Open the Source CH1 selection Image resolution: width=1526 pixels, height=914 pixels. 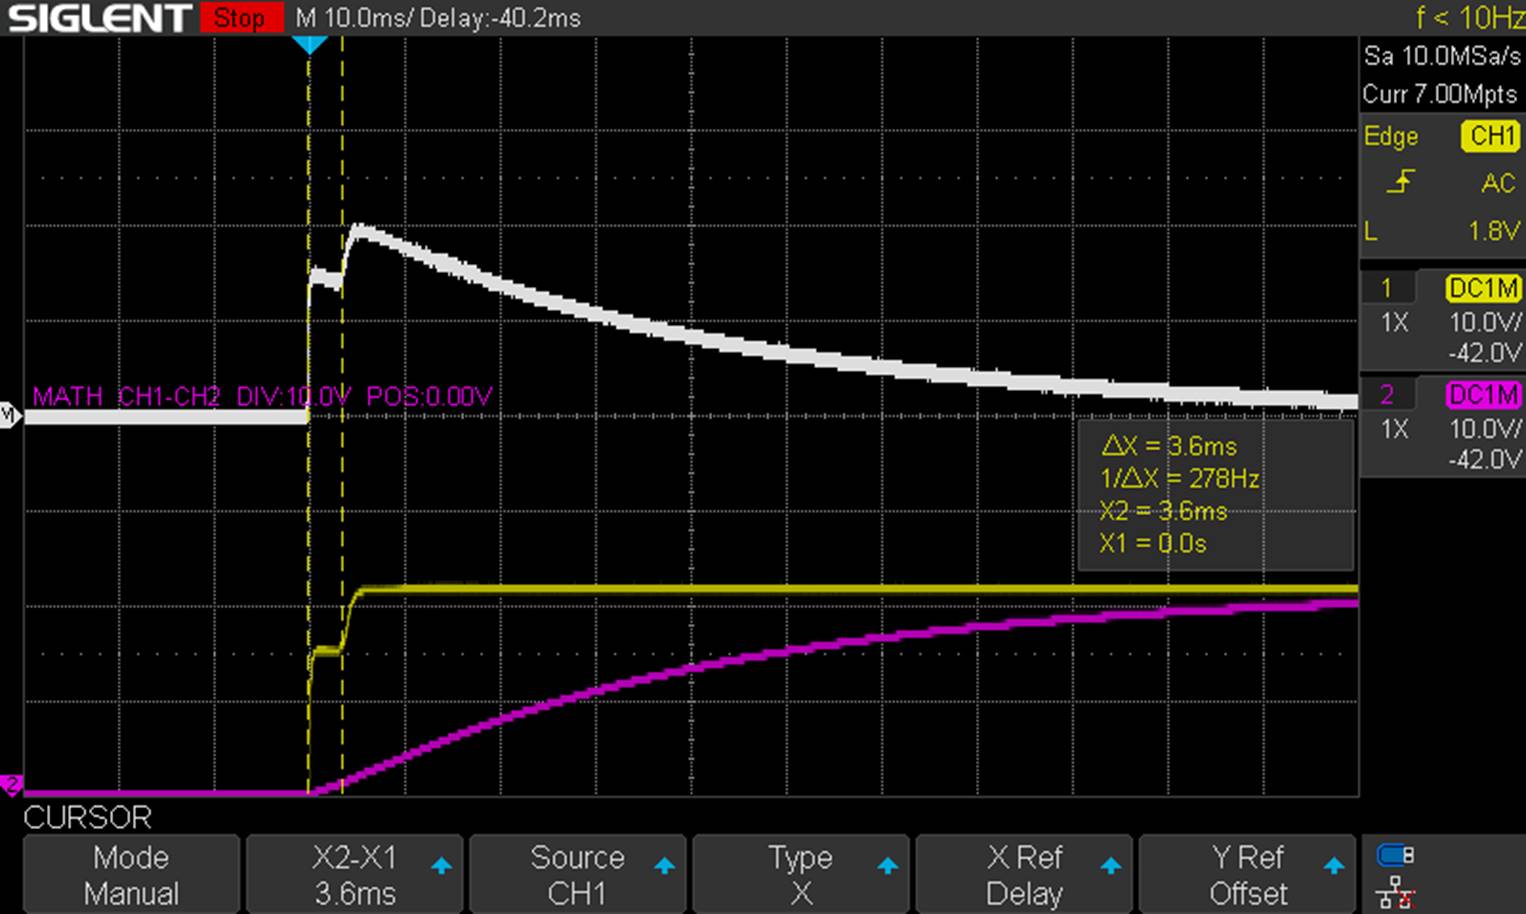click(577, 874)
